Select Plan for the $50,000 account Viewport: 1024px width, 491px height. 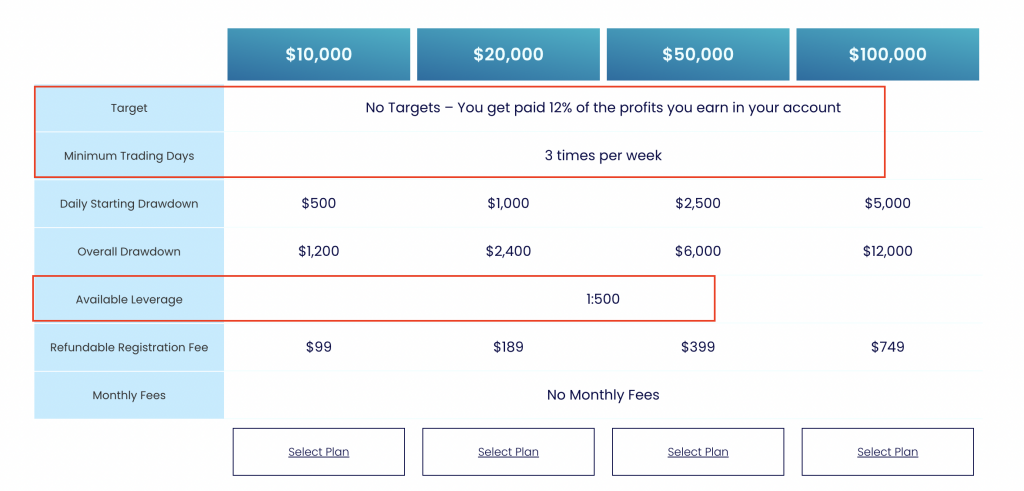point(697,452)
